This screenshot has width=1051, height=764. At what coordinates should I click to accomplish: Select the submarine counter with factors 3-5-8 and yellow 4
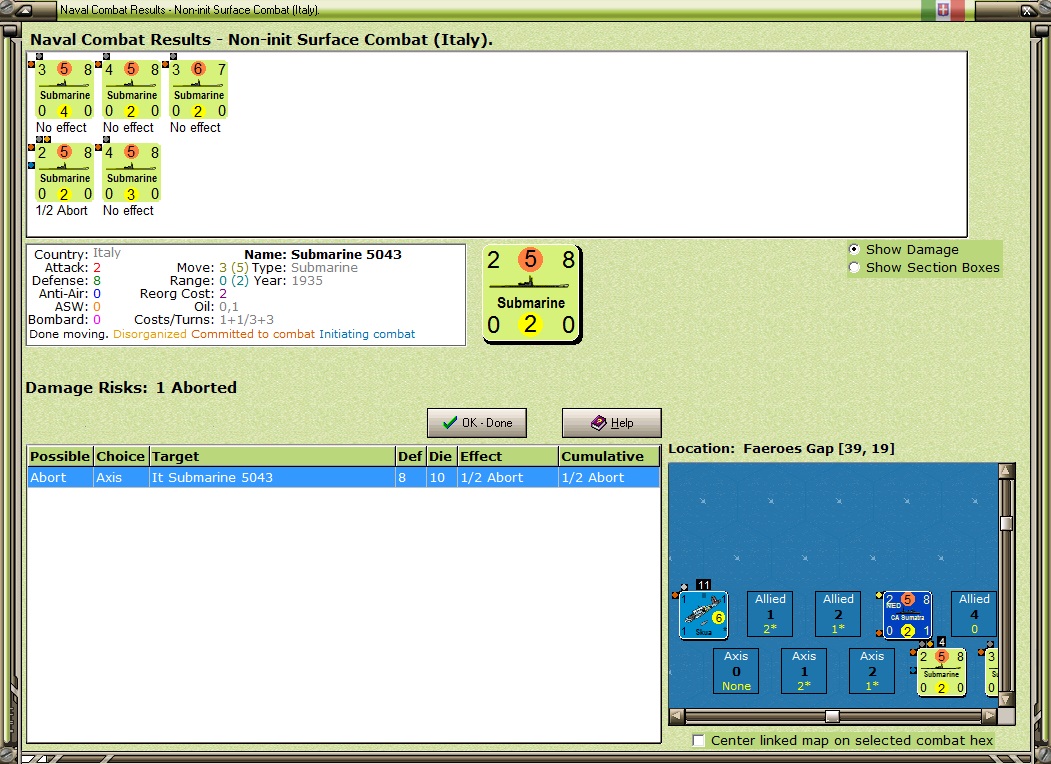pos(64,90)
